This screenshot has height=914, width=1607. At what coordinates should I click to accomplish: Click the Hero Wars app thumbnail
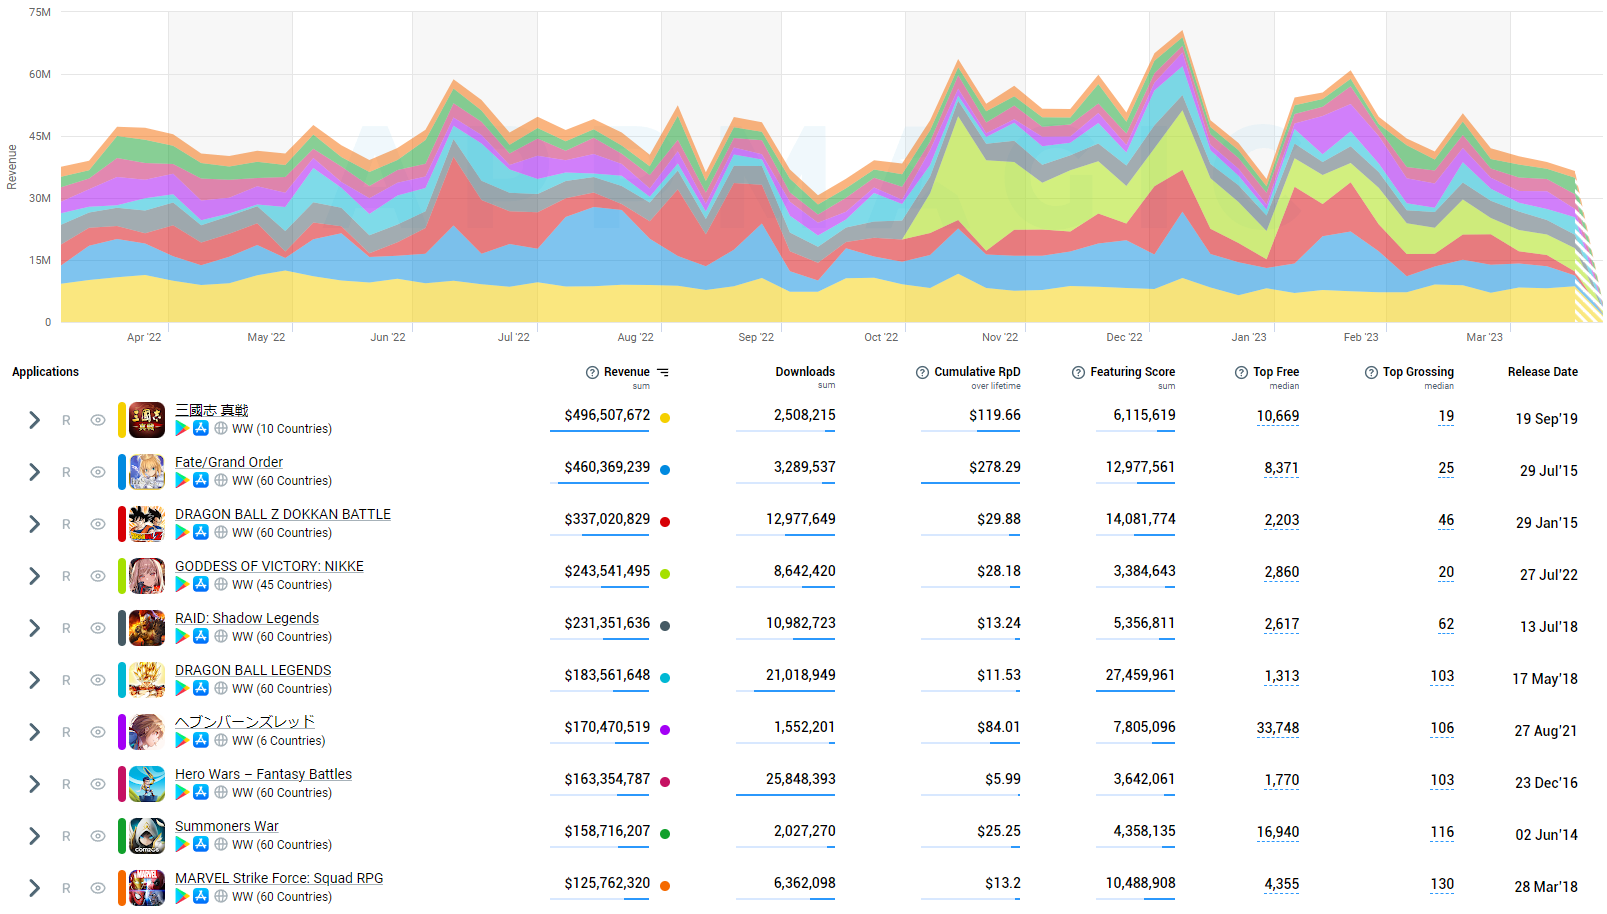147,784
